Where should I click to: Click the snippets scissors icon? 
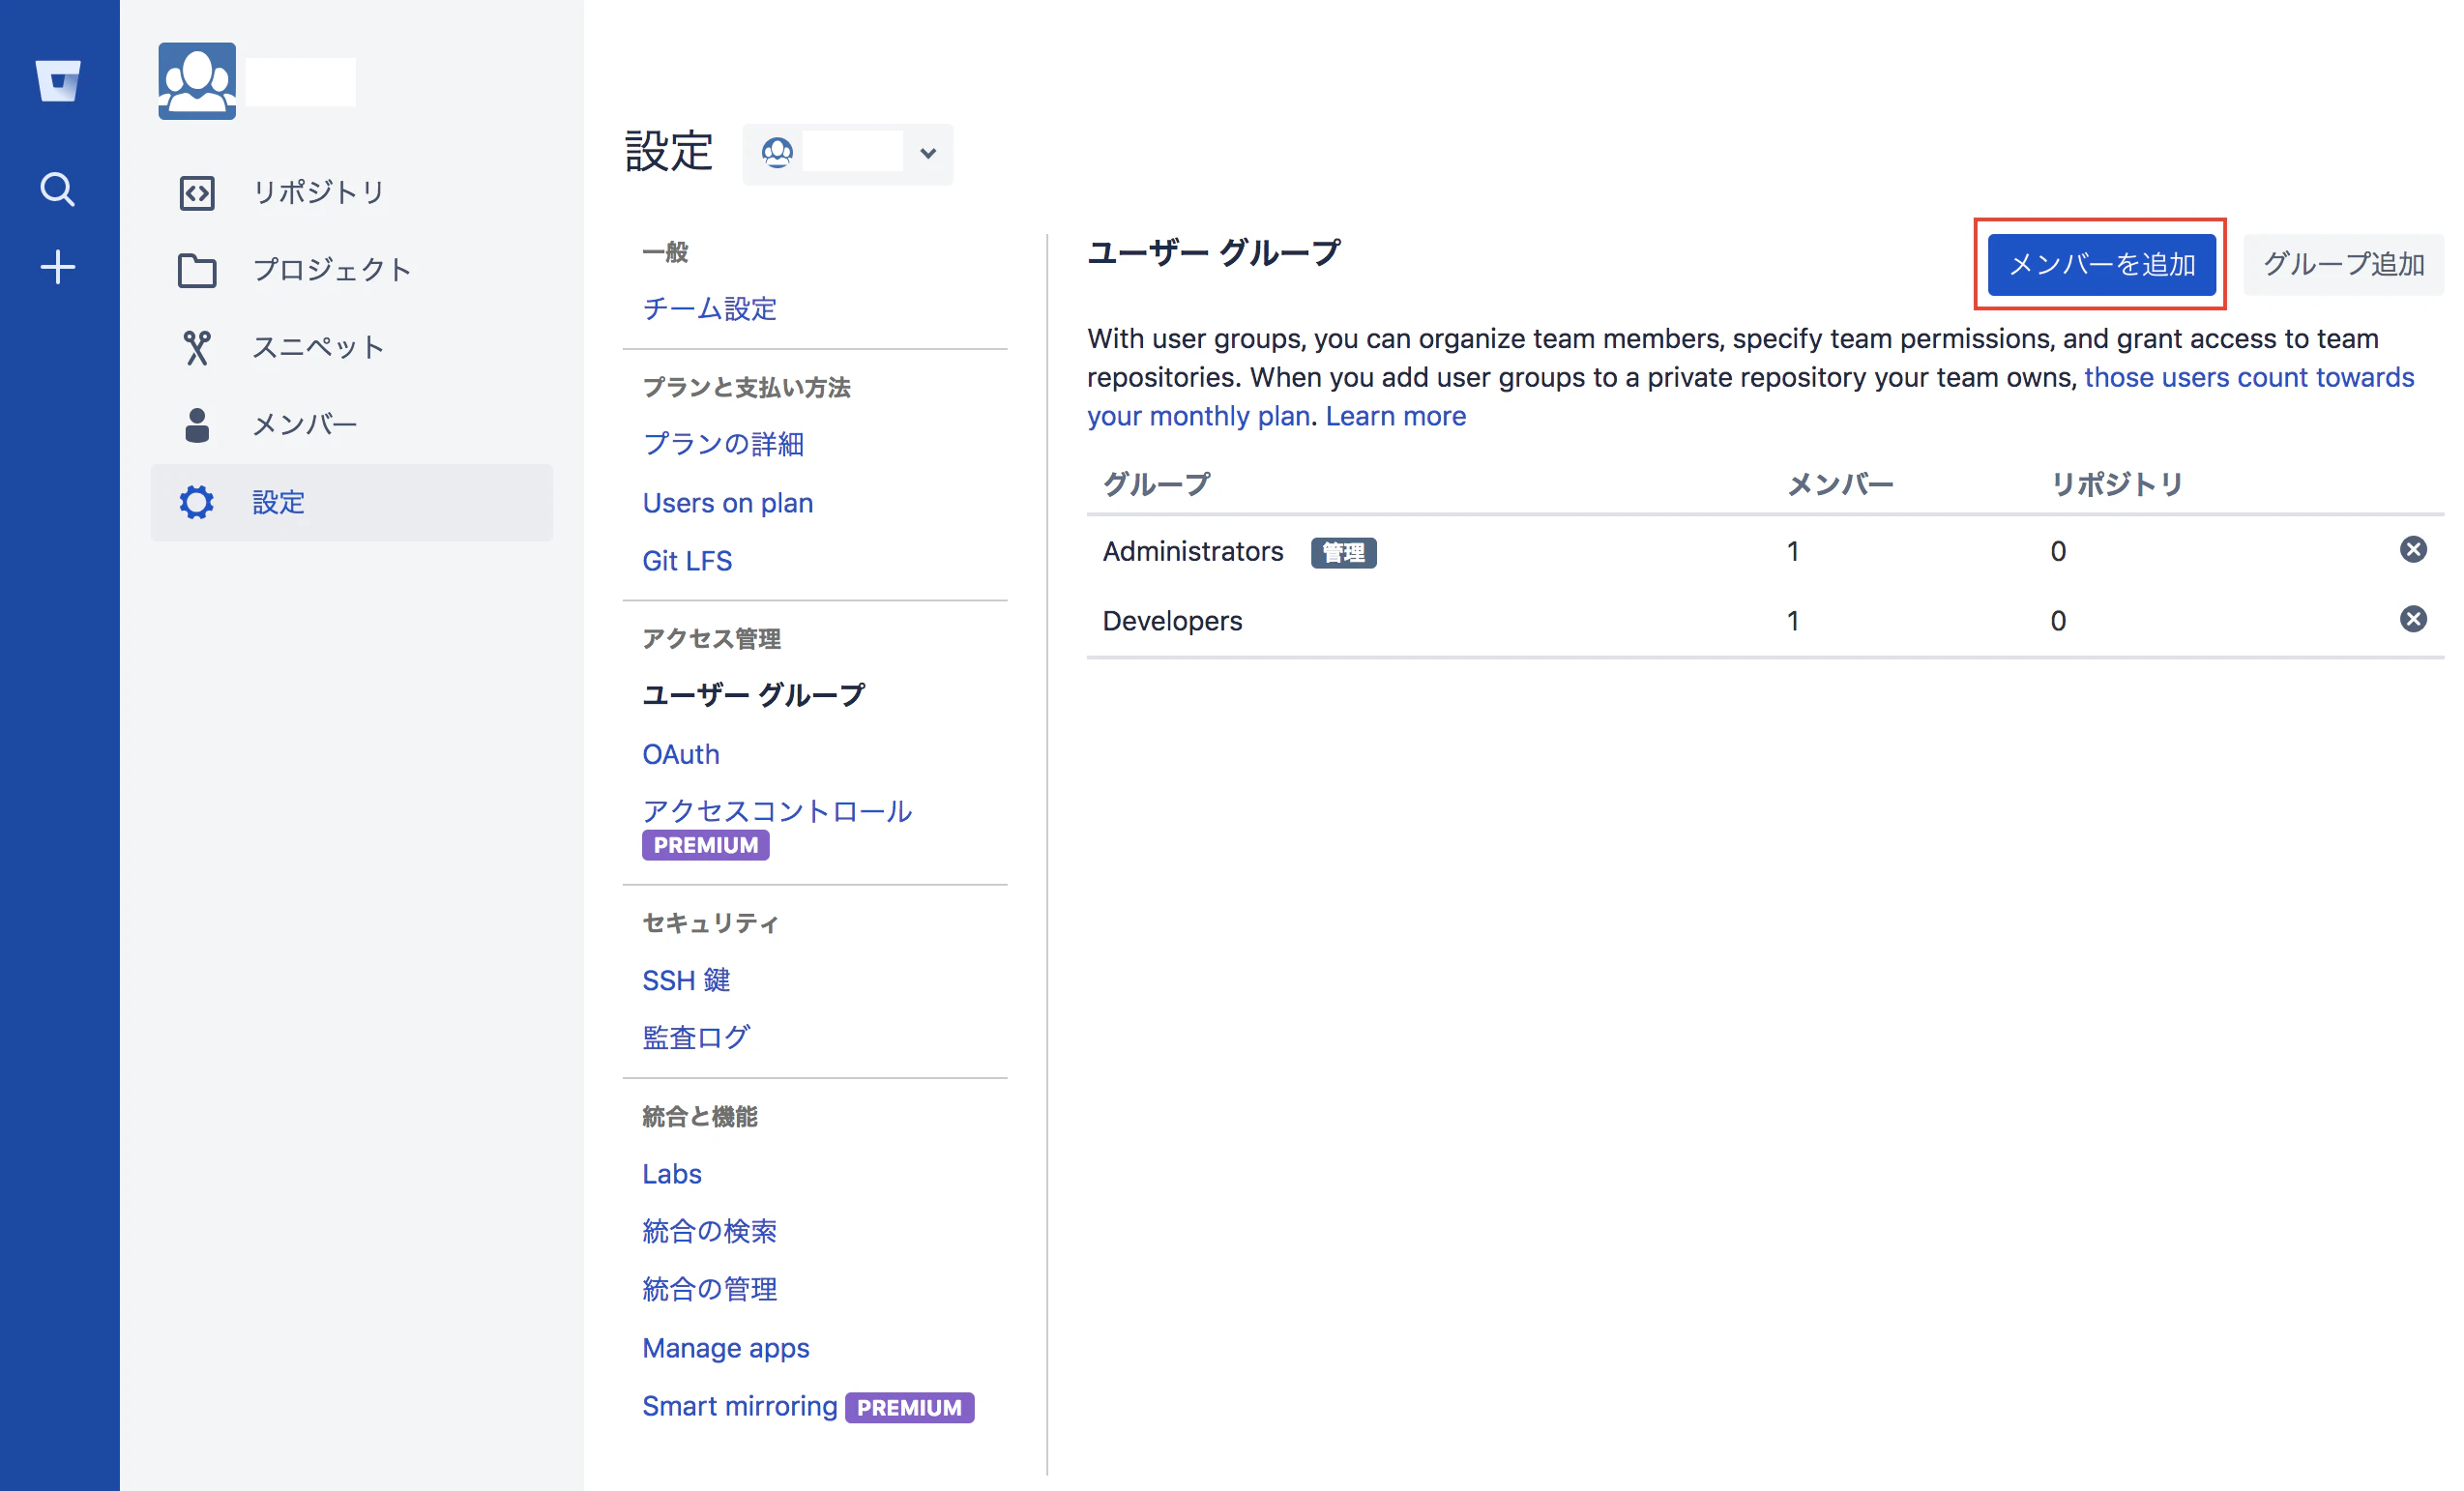click(197, 347)
